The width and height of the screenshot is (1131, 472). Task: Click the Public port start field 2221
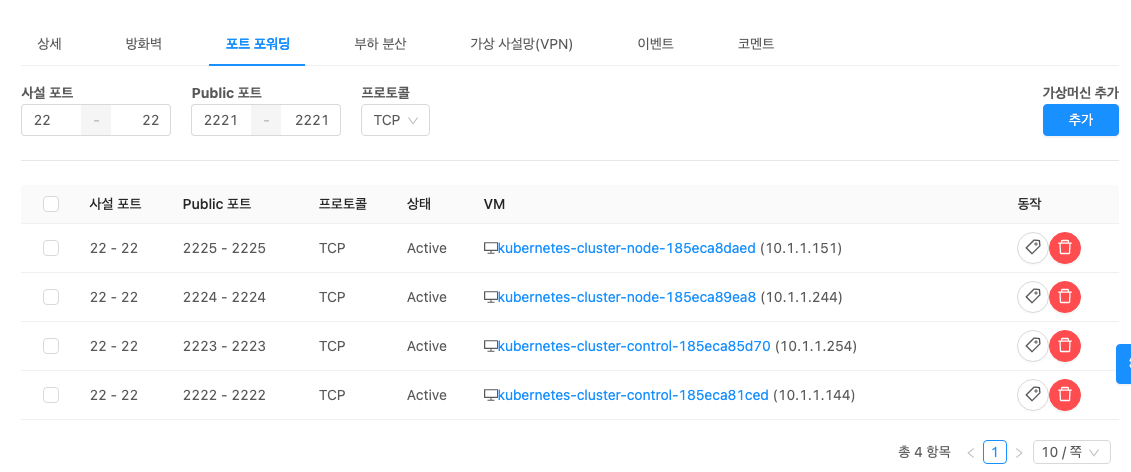tap(221, 120)
